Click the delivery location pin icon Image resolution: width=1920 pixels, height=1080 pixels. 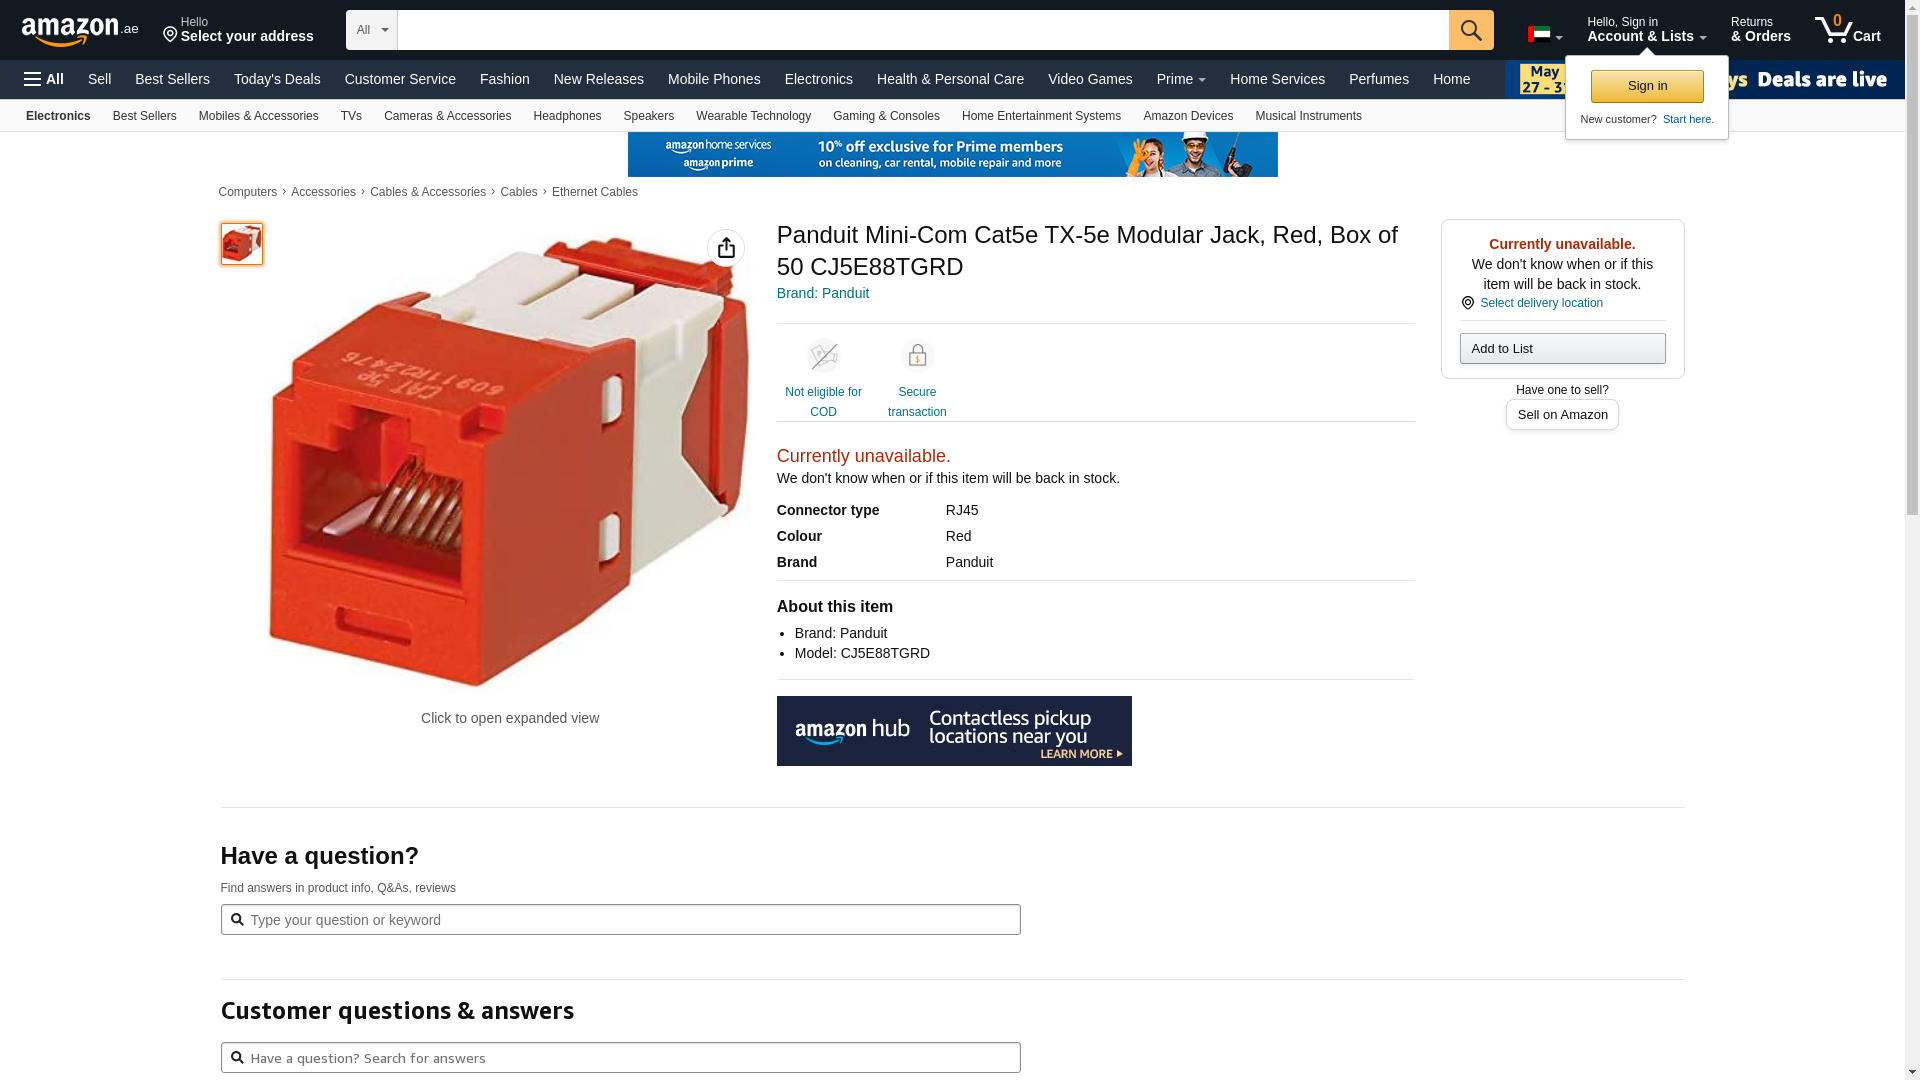(x=1468, y=303)
